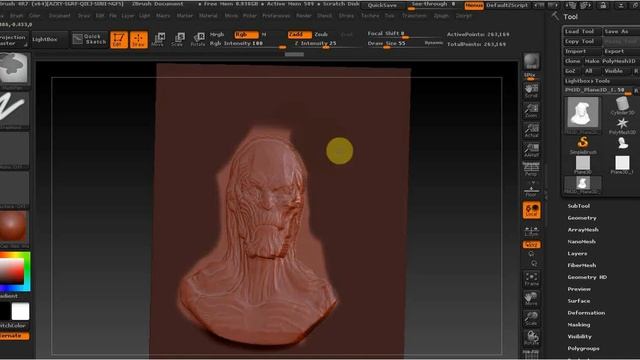Expand the SubTool section

point(578,206)
